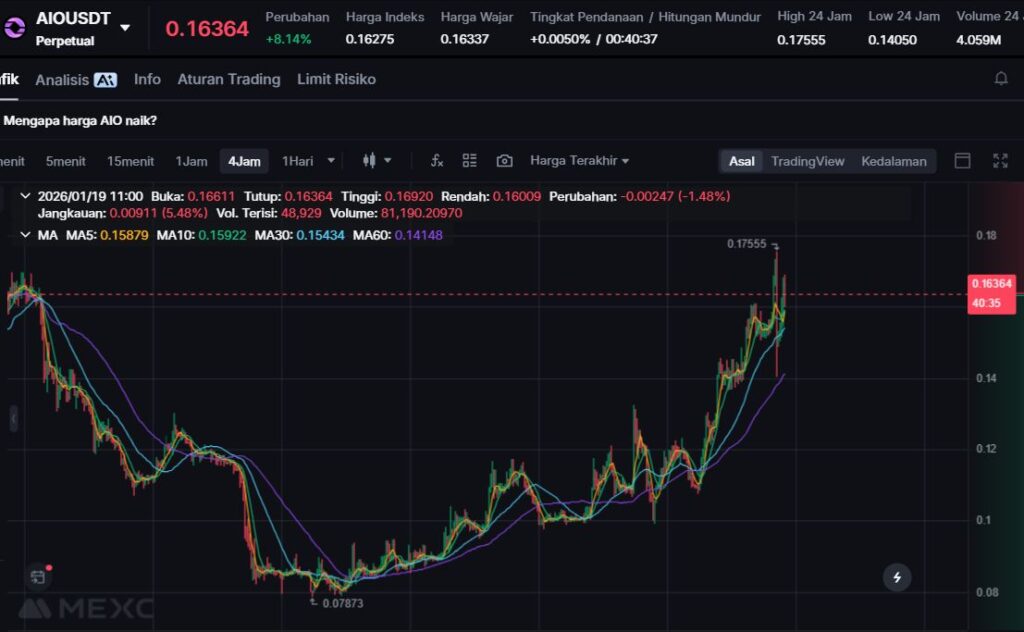The height and width of the screenshot is (632, 1024).
Task: Expand chart to fullscreen
Action: 1000,161
